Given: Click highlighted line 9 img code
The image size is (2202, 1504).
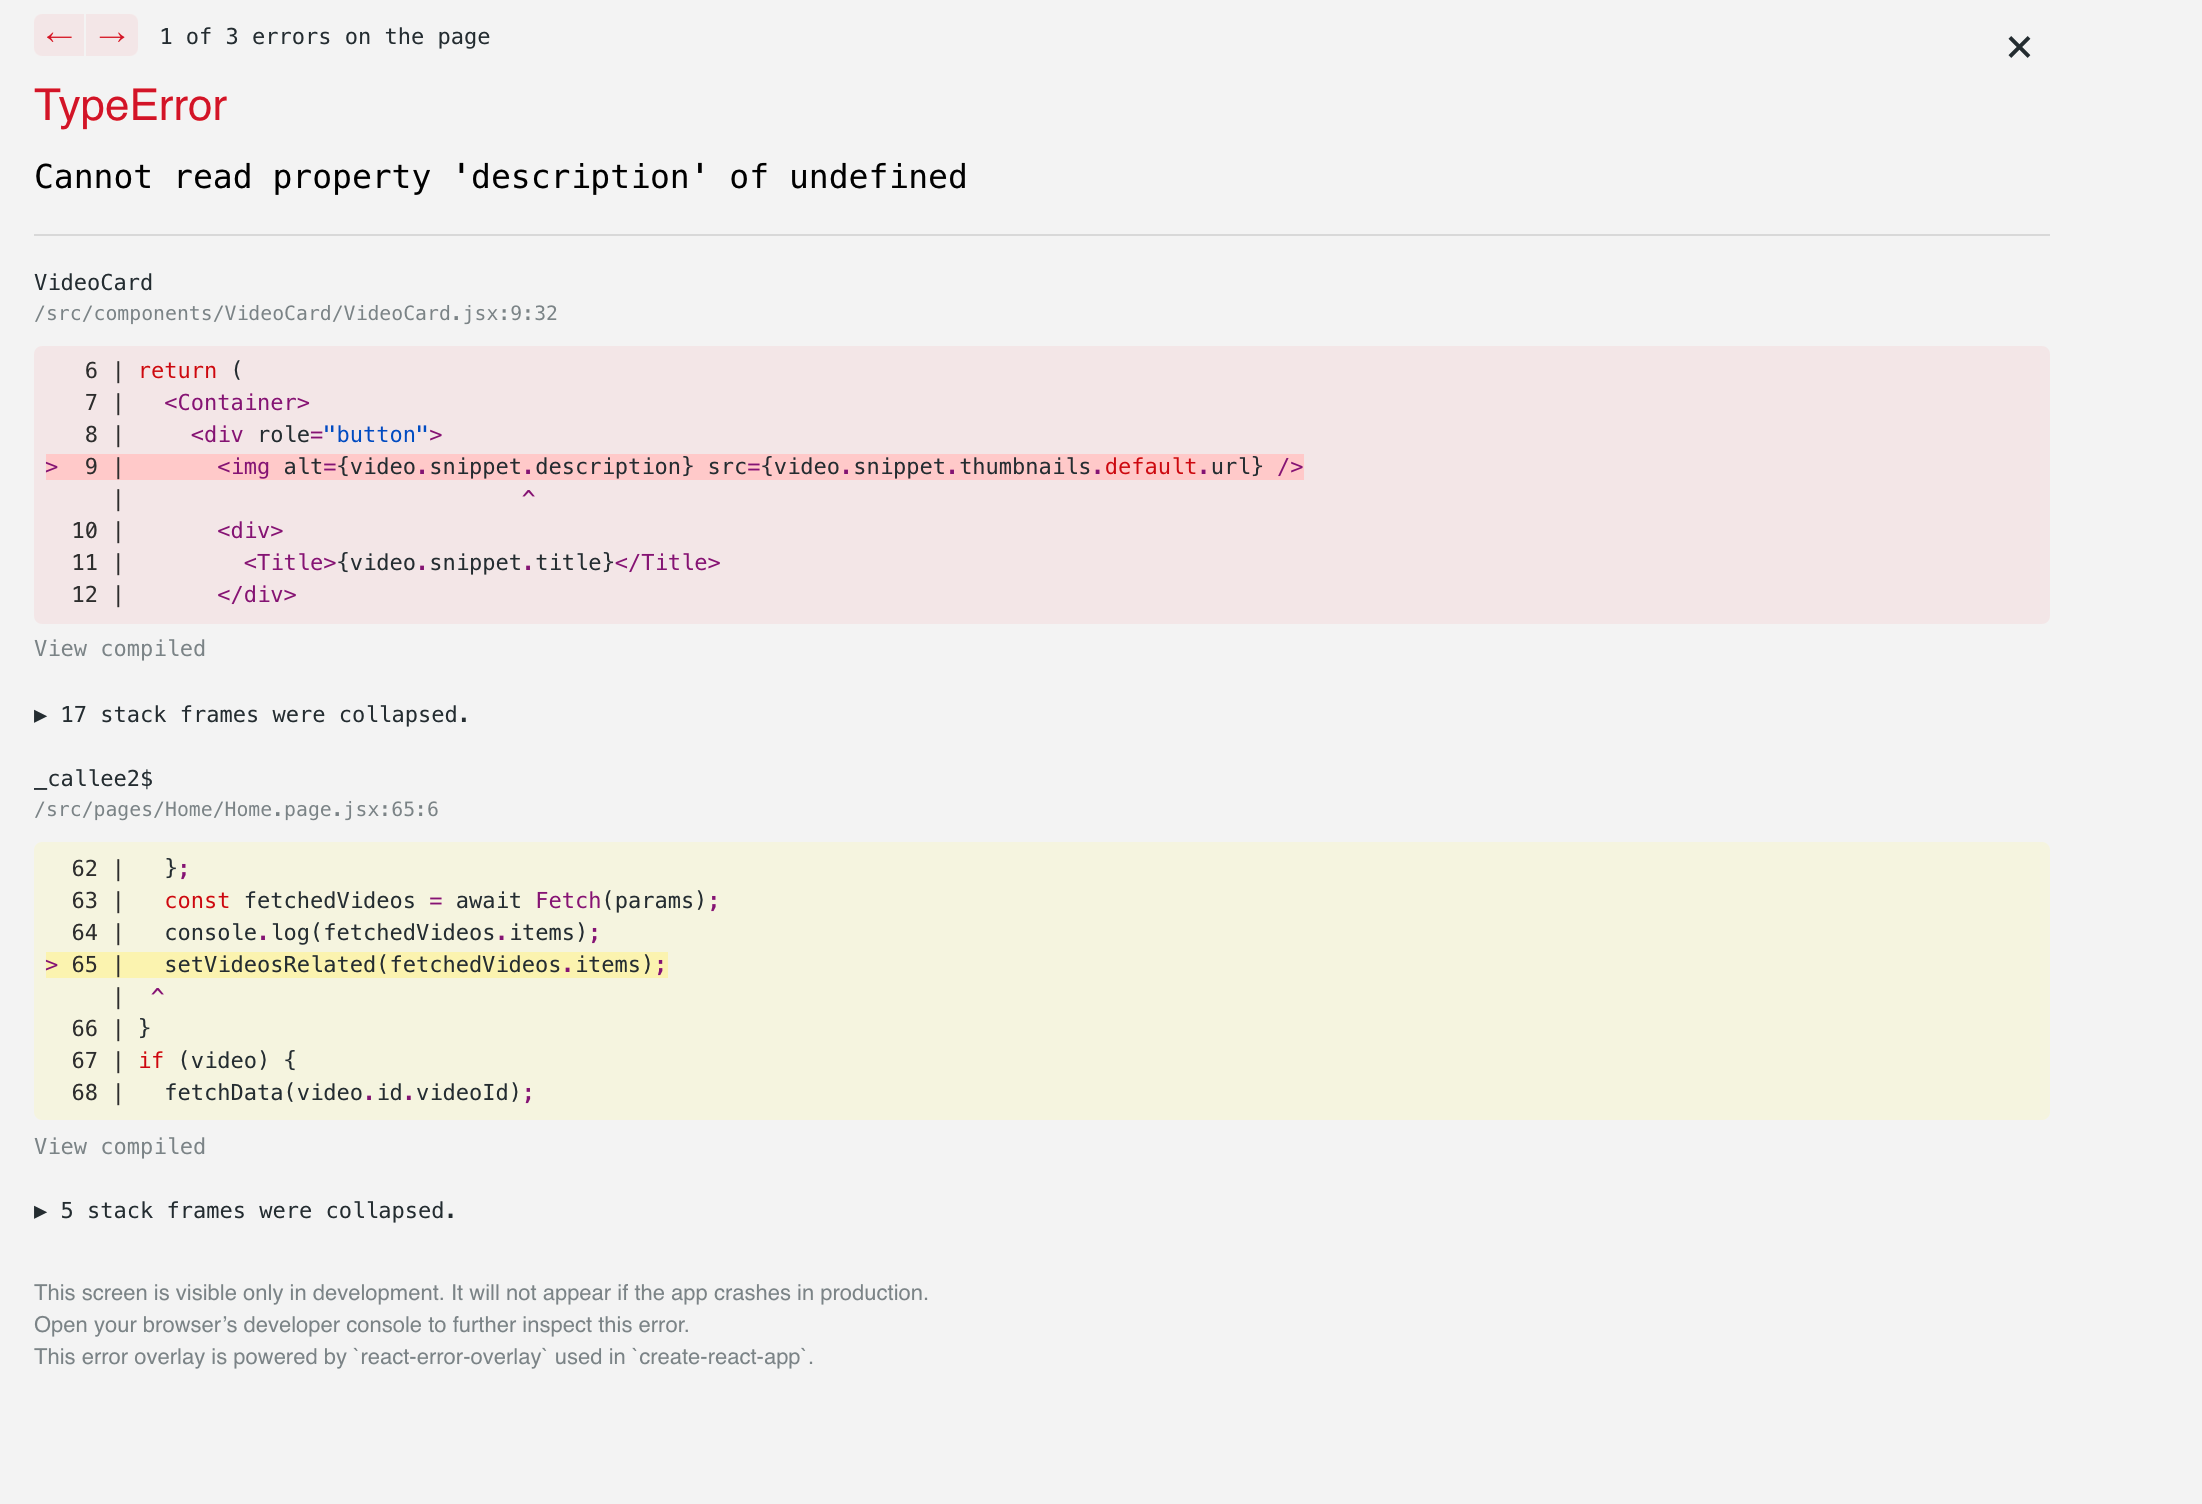Looking at the screenshot, I should pyautogui.click(x=760, y=467).
